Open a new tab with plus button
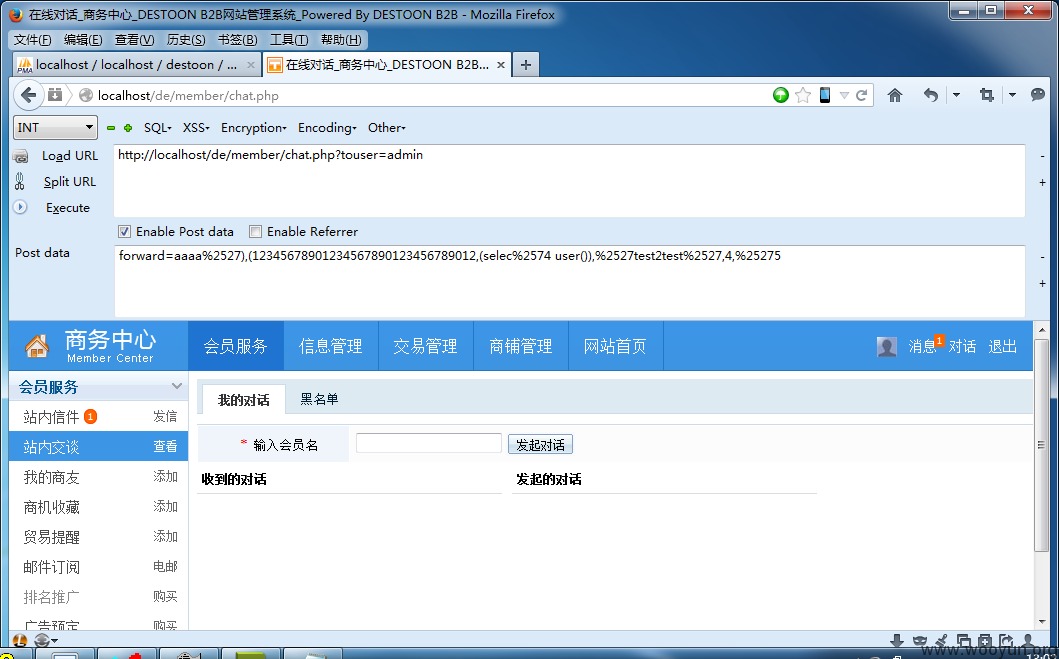This screenshot has height=659, width=1059. click(525, 65)
